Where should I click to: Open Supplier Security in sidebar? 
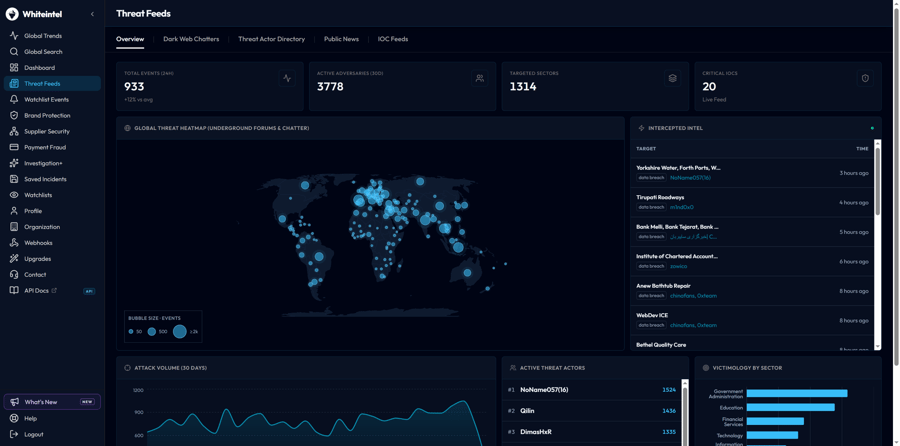tap(52, 131)
